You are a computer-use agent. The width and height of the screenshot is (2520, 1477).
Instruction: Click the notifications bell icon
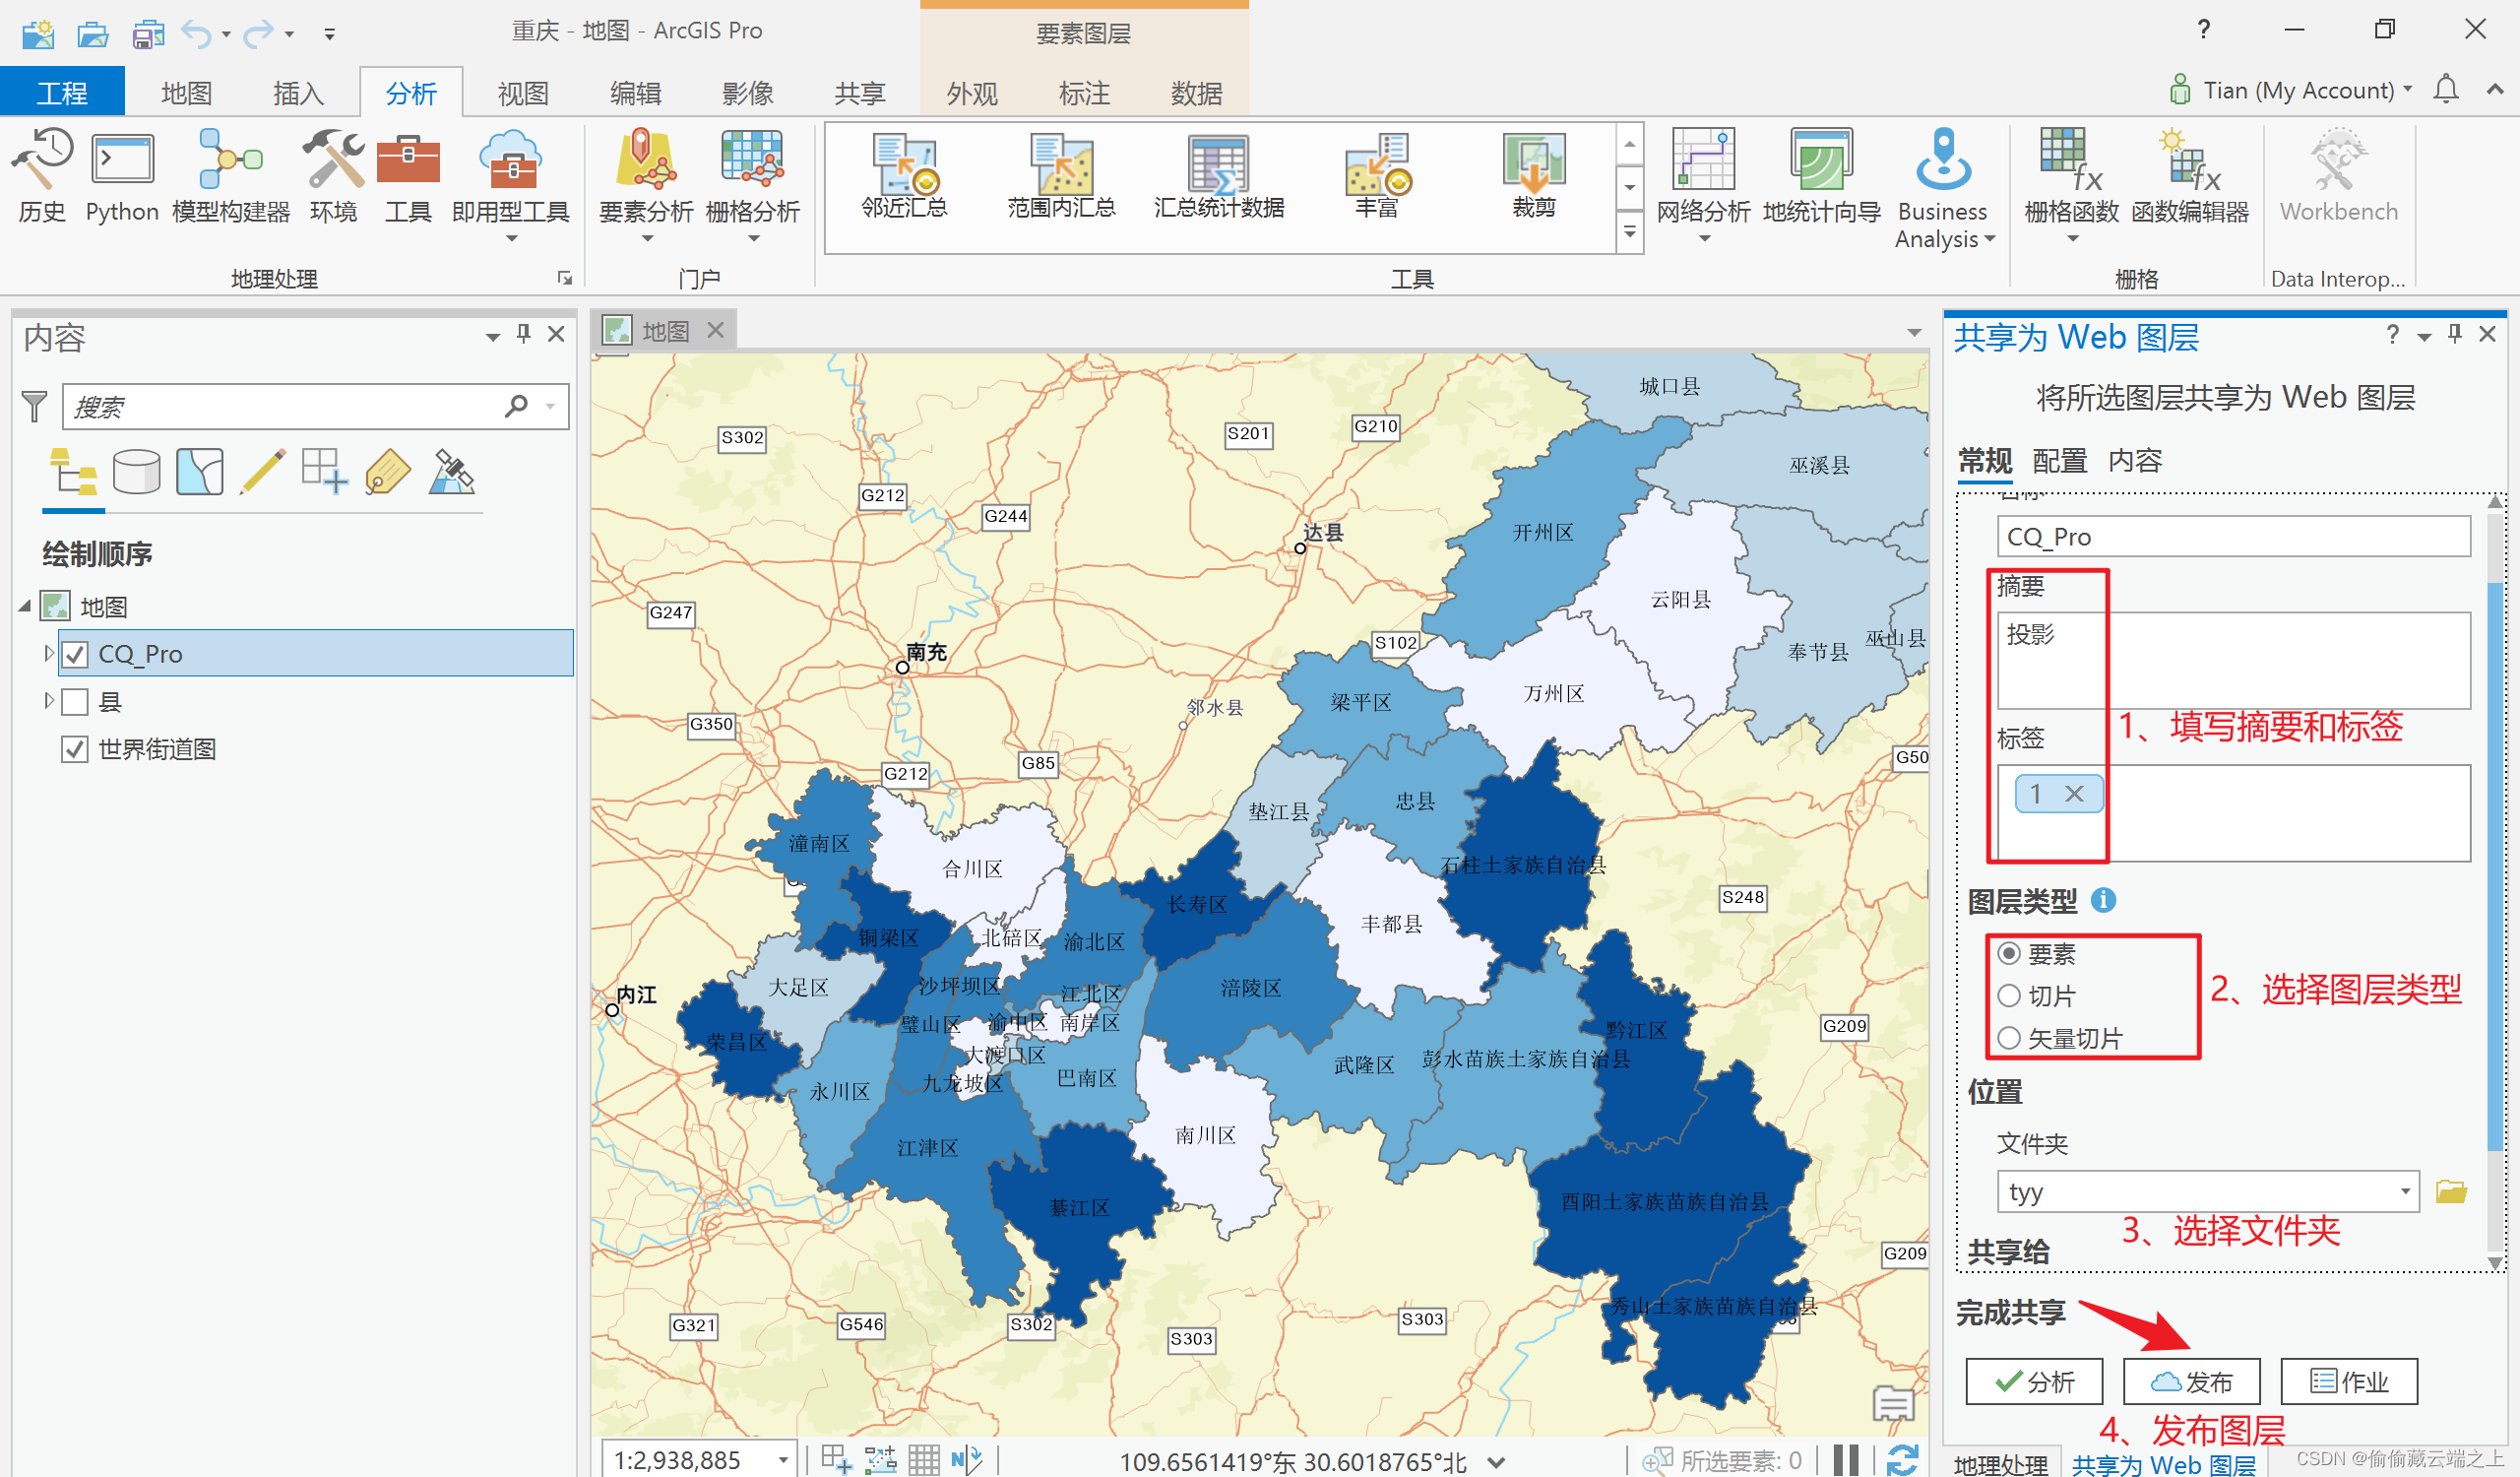tap(2446, 90)
